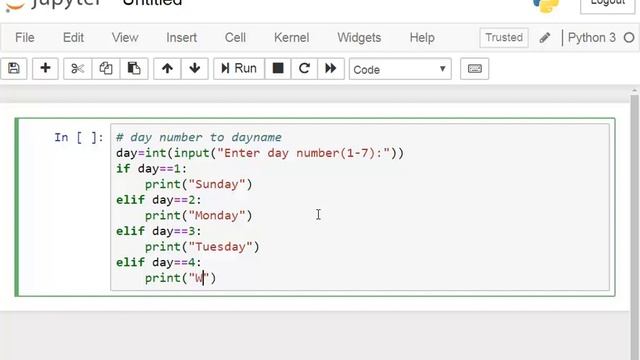The height and width of the screenshot is (360, 640).
Task: Save the notebook with the floppy disk icon
Action: tap(13, 69)
